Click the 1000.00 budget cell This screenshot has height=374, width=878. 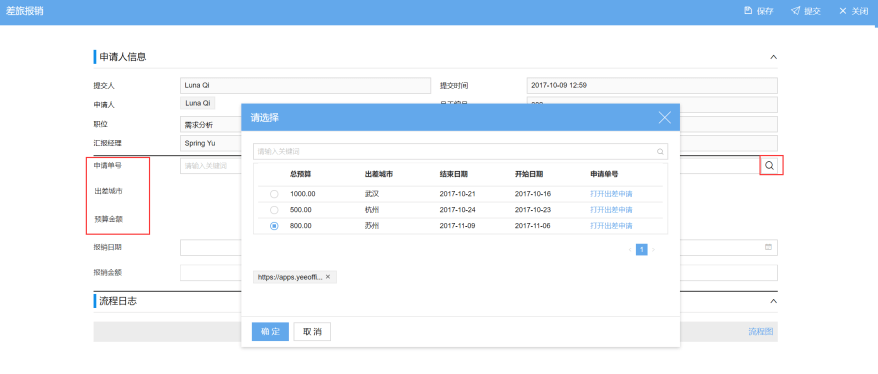(303, 194)
